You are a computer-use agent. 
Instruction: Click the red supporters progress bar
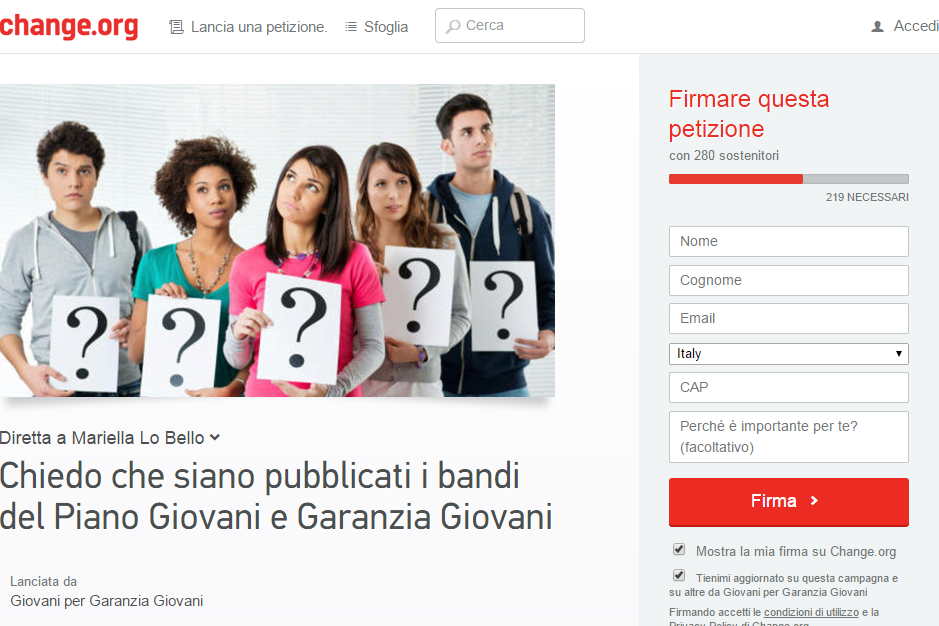click(735, 179)
